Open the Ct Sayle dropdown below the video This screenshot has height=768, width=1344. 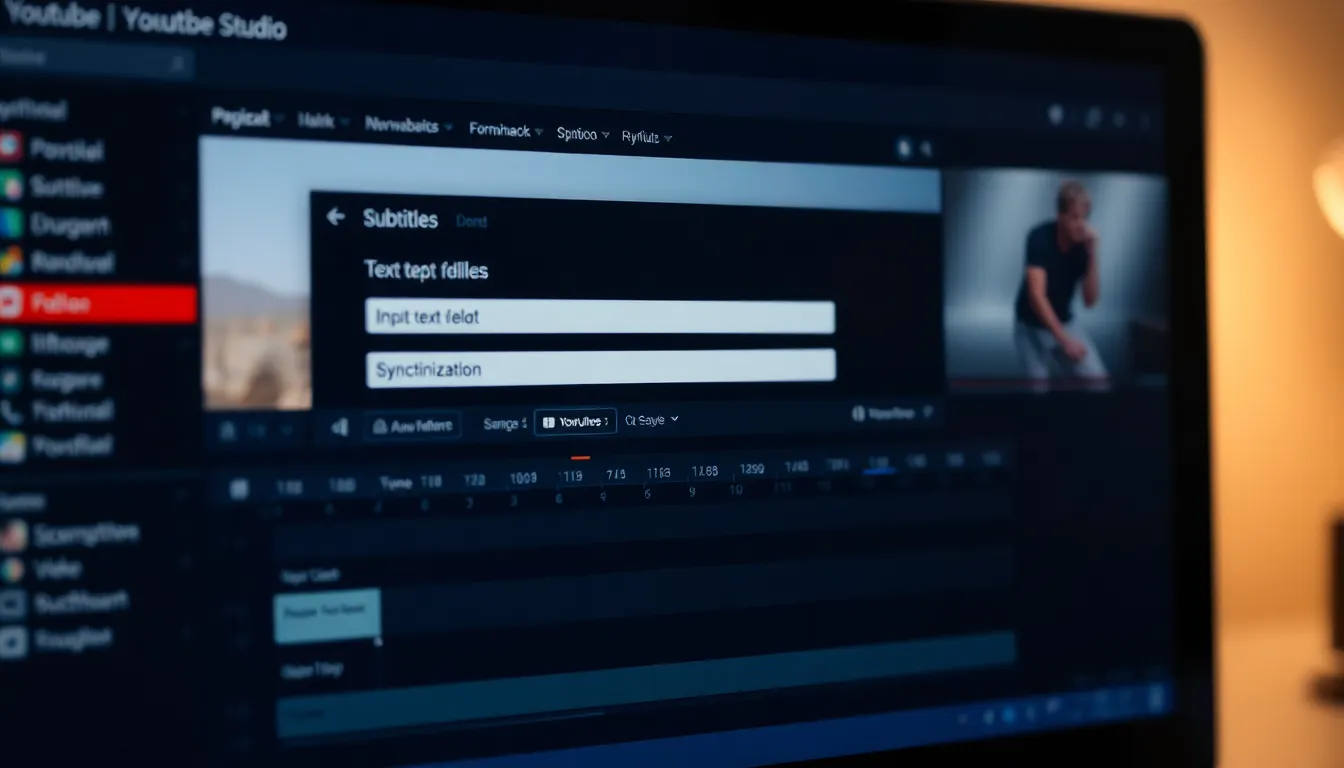[651, 420]
